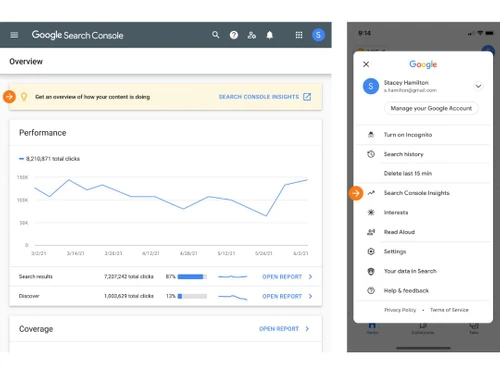
Task: Click the external link icon beside Search Console Insights
Action: click(x=307, y=97)
